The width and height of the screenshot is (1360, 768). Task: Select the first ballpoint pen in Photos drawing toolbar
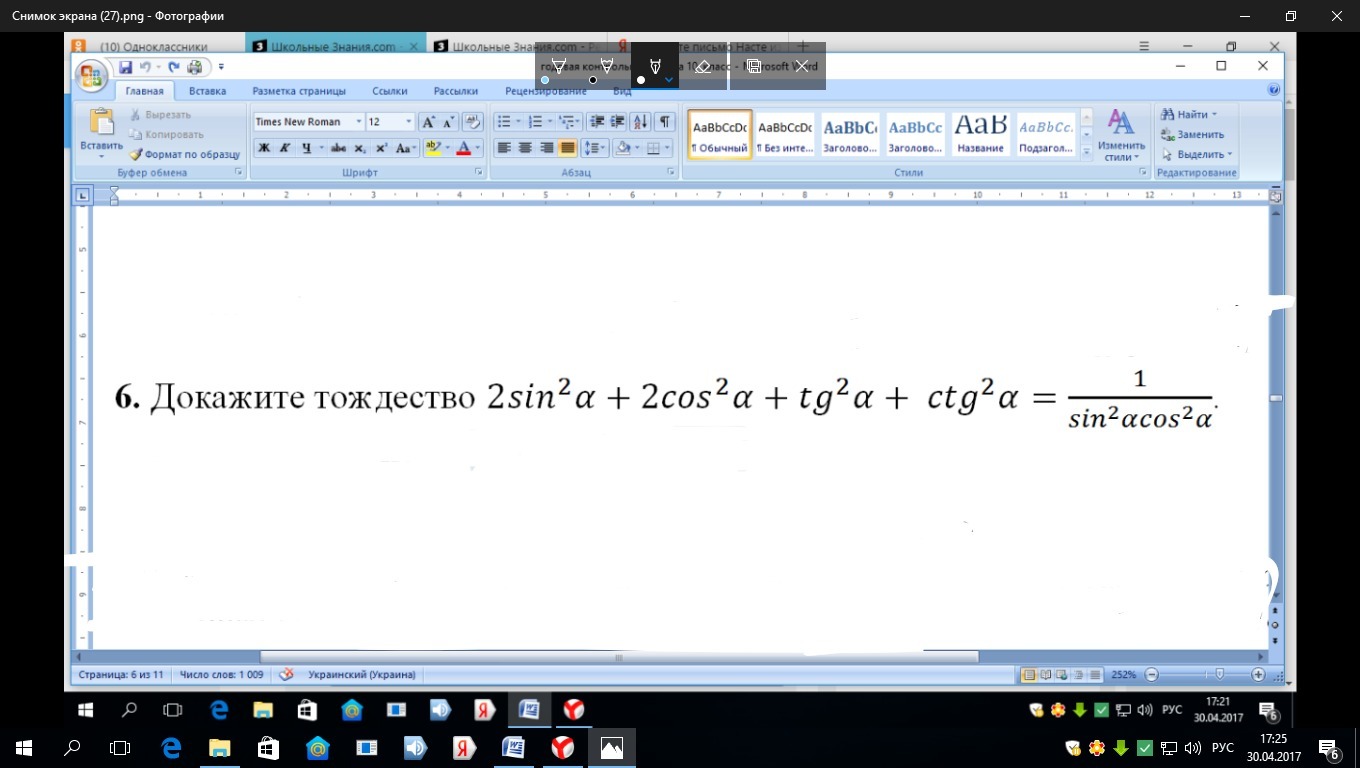click(x=559, y=66)
